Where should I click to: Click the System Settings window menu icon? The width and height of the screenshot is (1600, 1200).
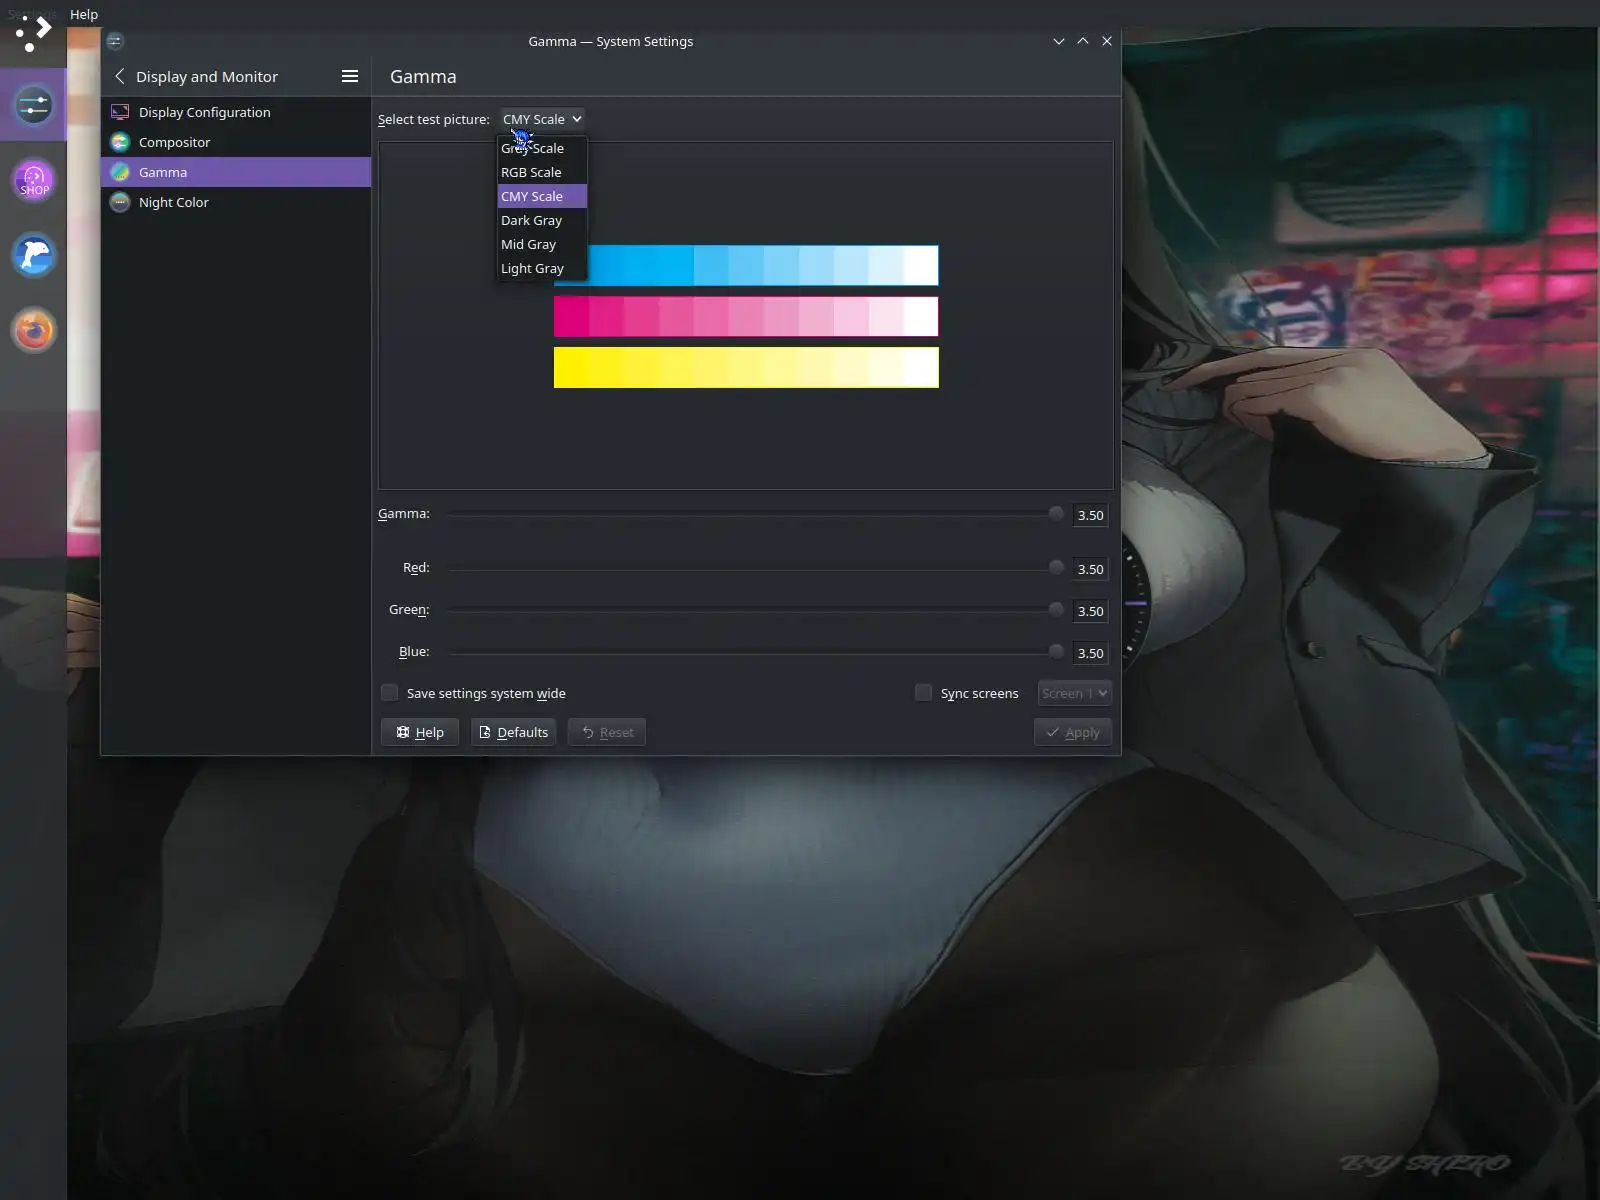click(x=115, y=41)
